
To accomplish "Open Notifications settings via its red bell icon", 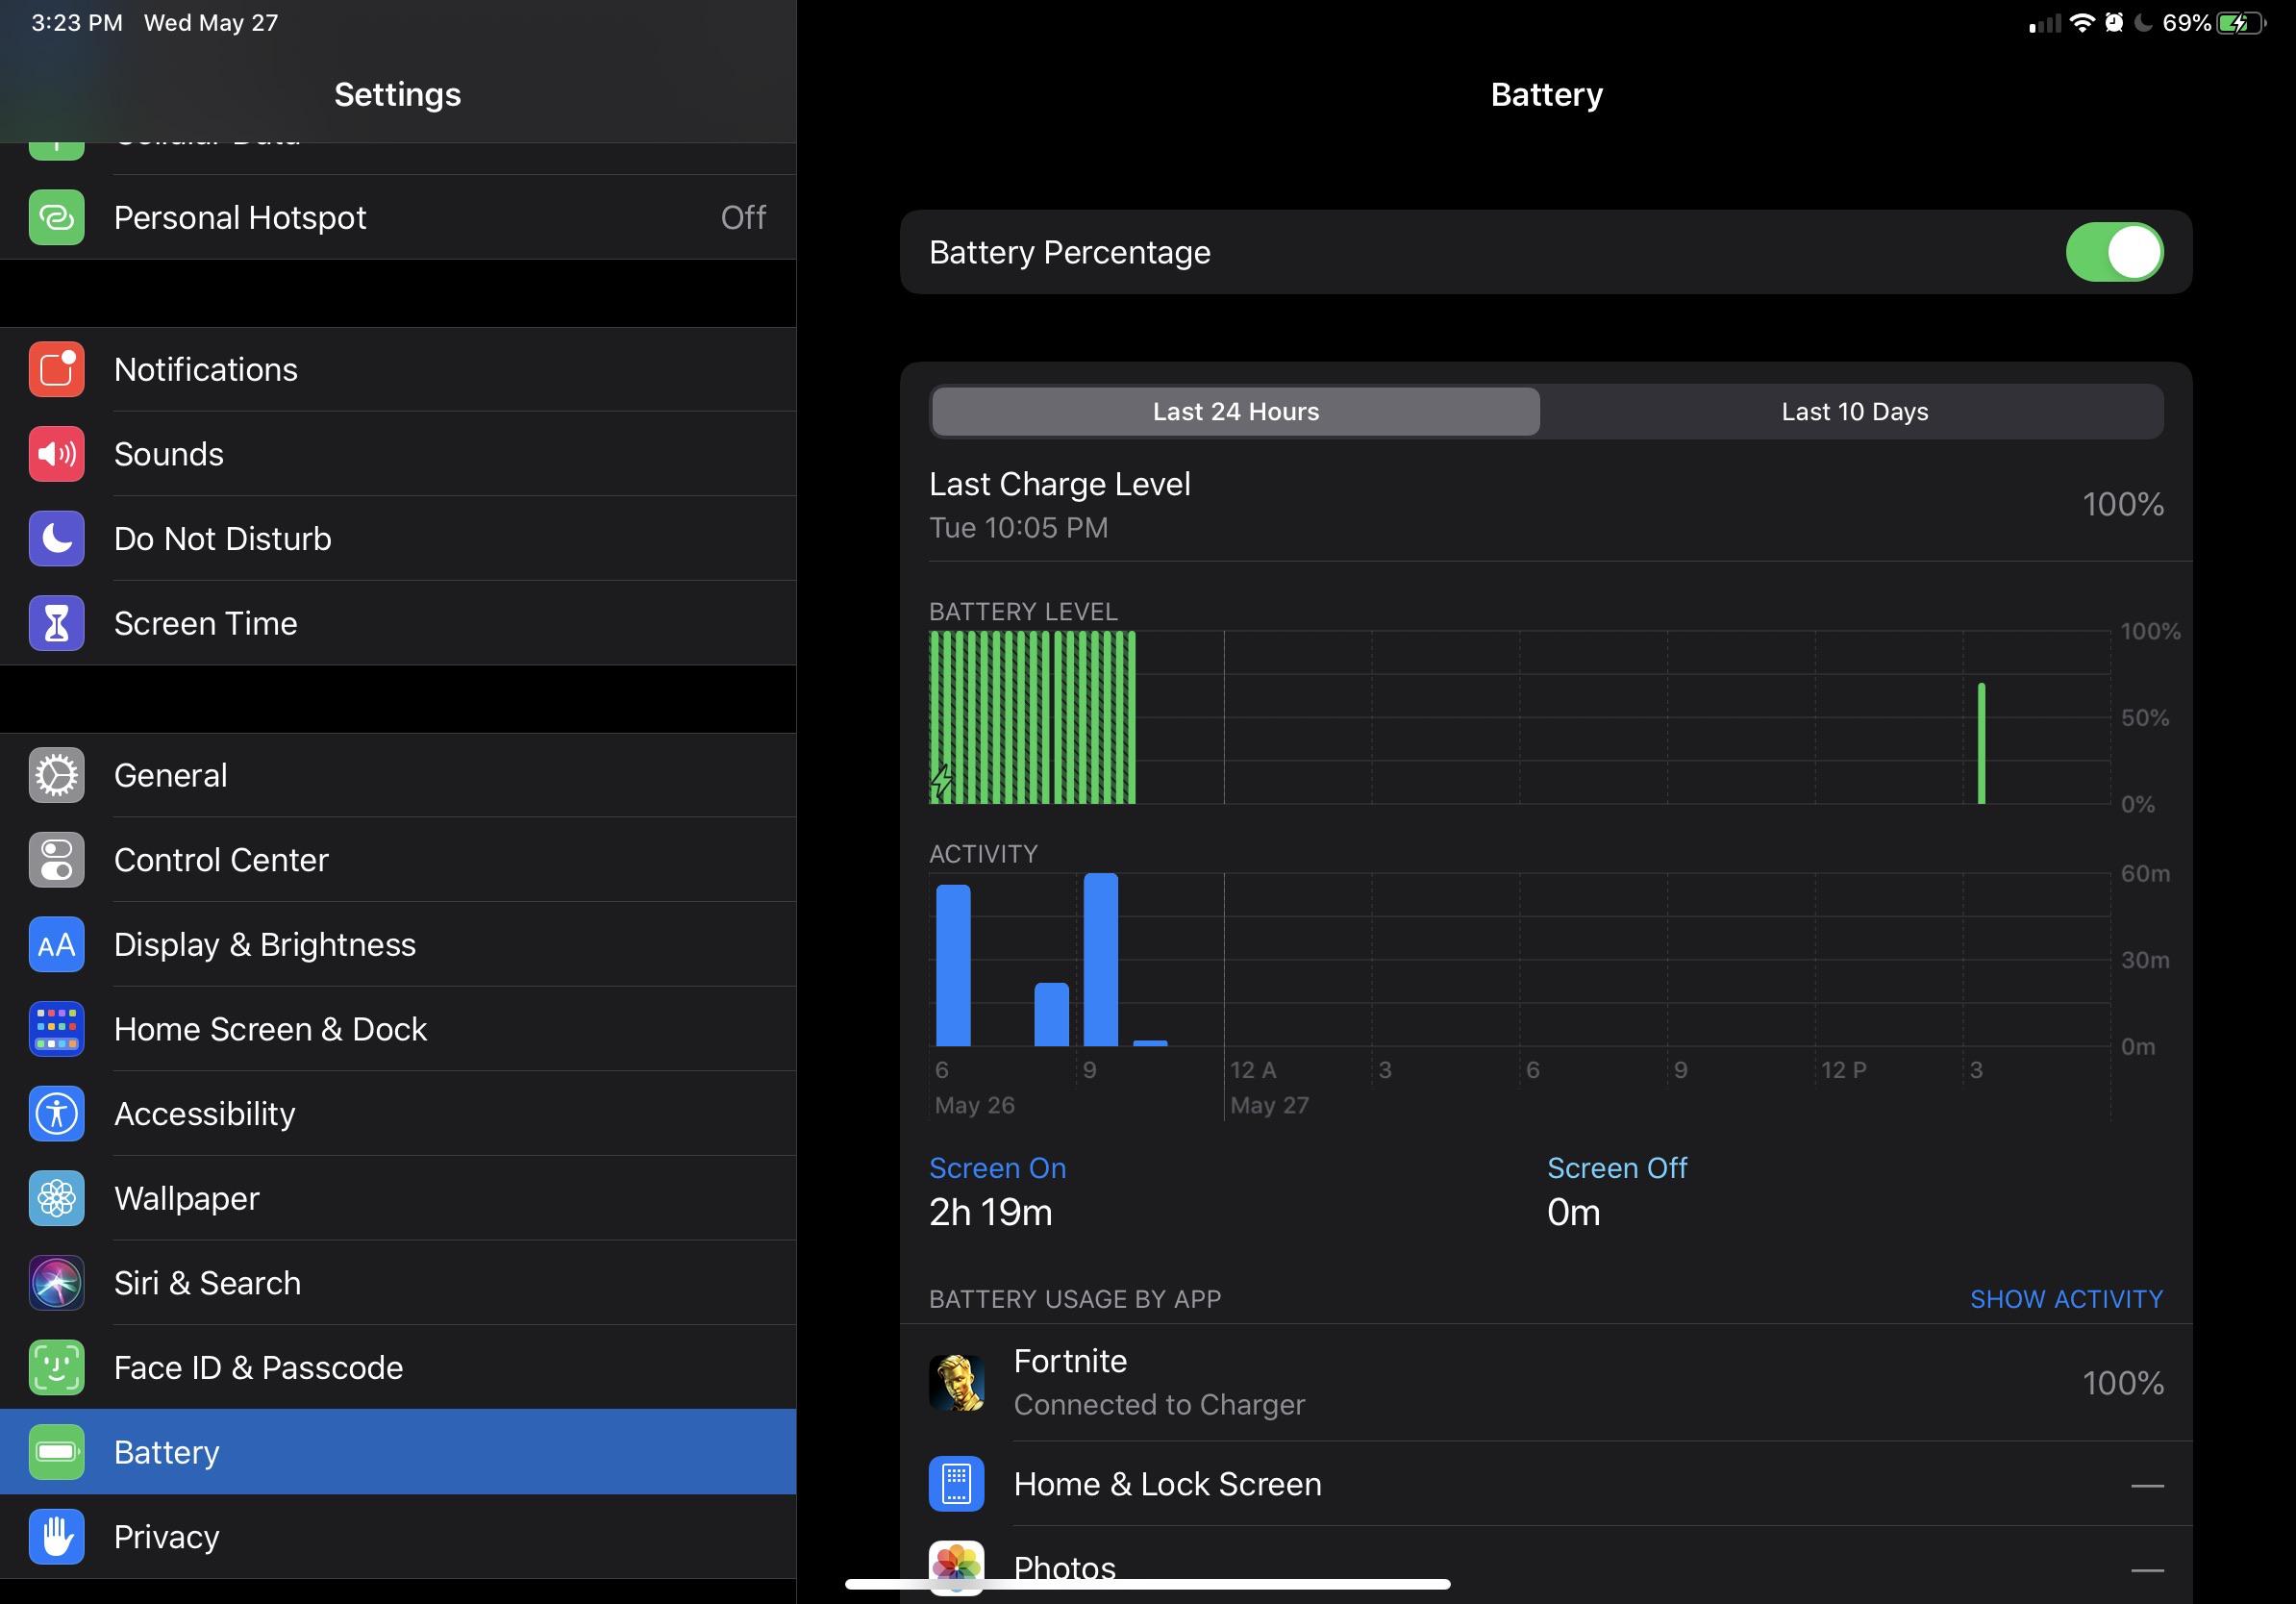I will pyautogui.click(x=56, y=369).
